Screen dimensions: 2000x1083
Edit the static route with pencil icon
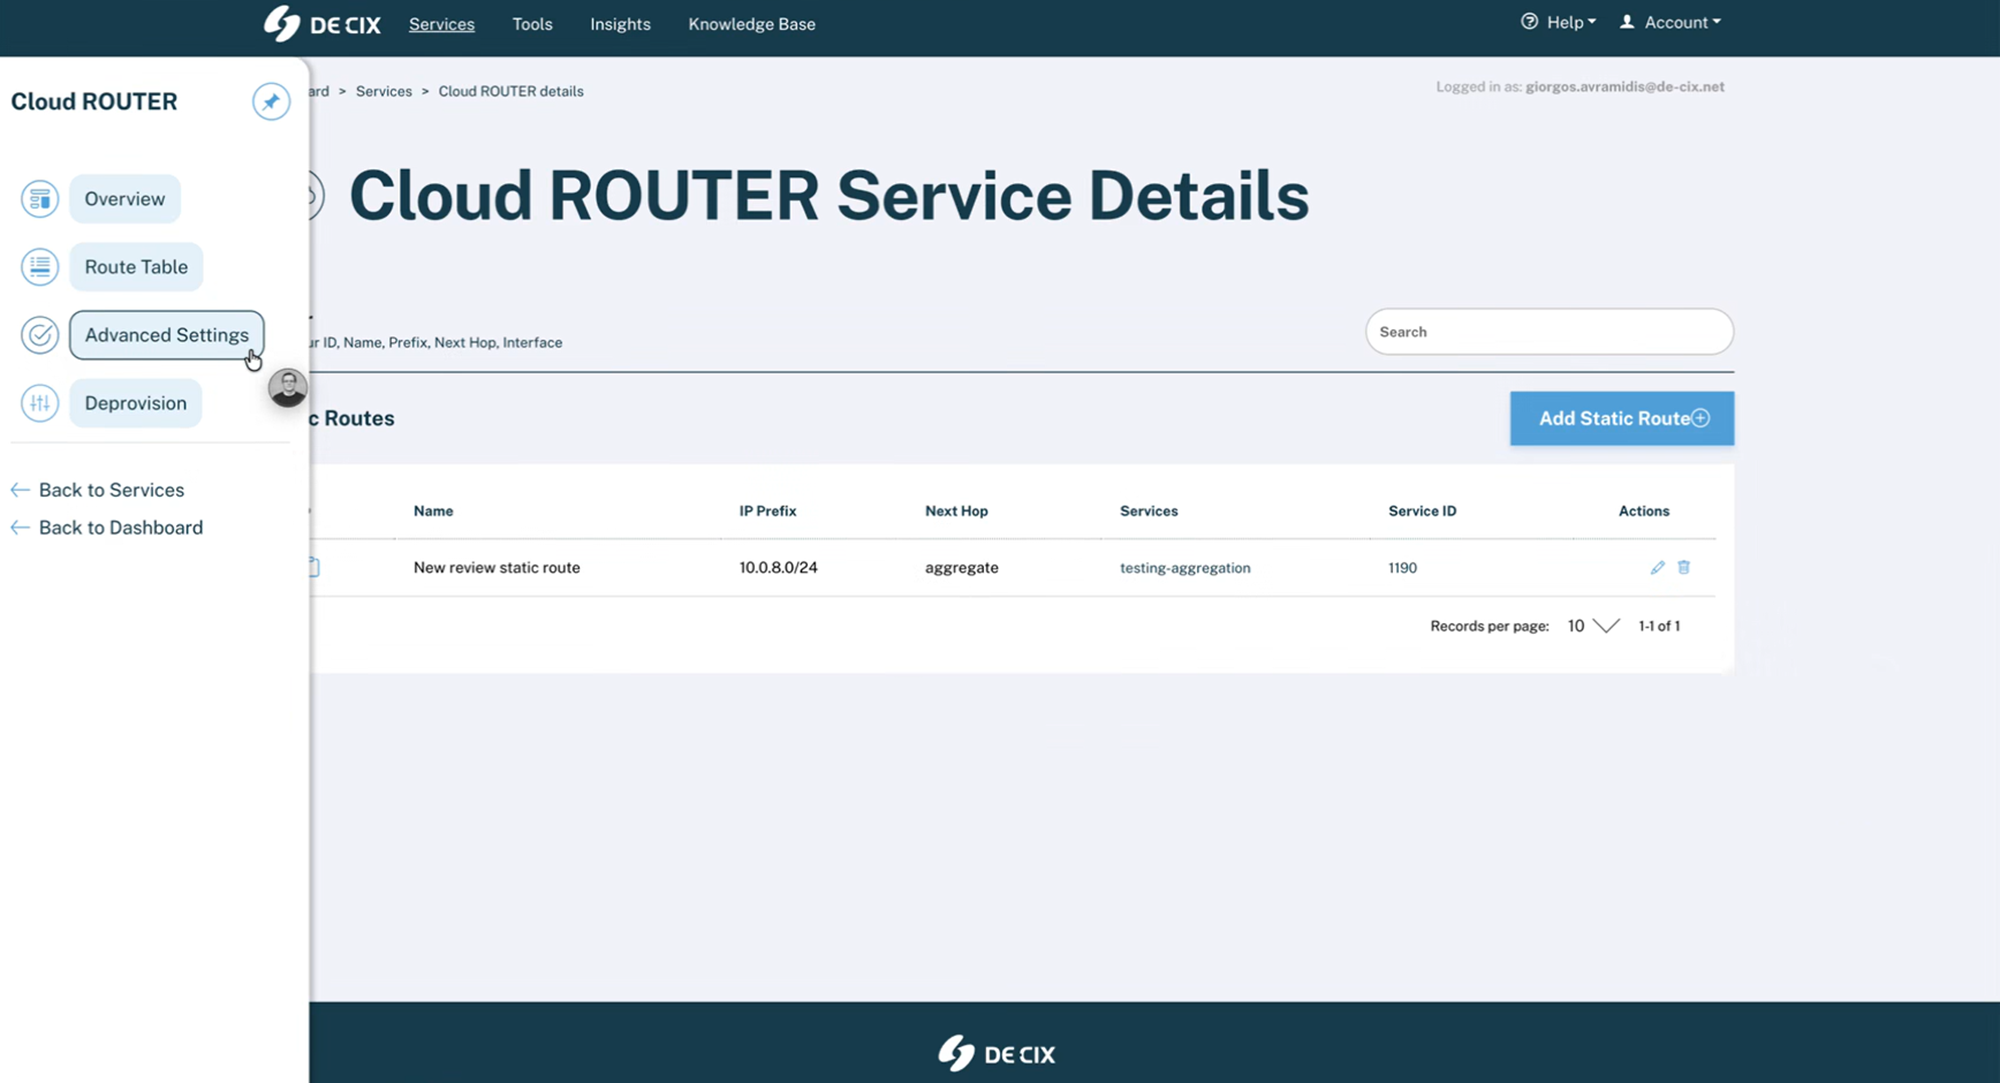1657,567
